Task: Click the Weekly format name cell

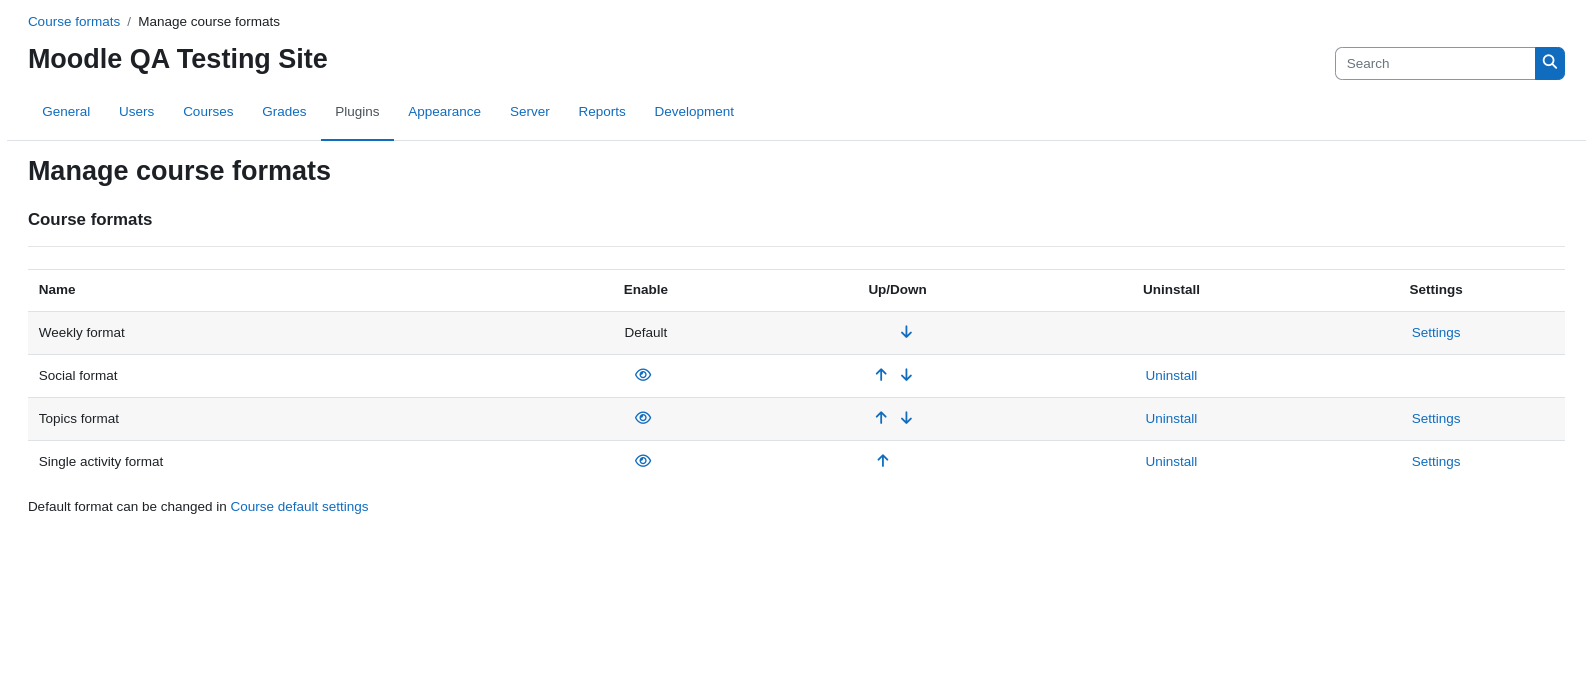Action: 82,333
